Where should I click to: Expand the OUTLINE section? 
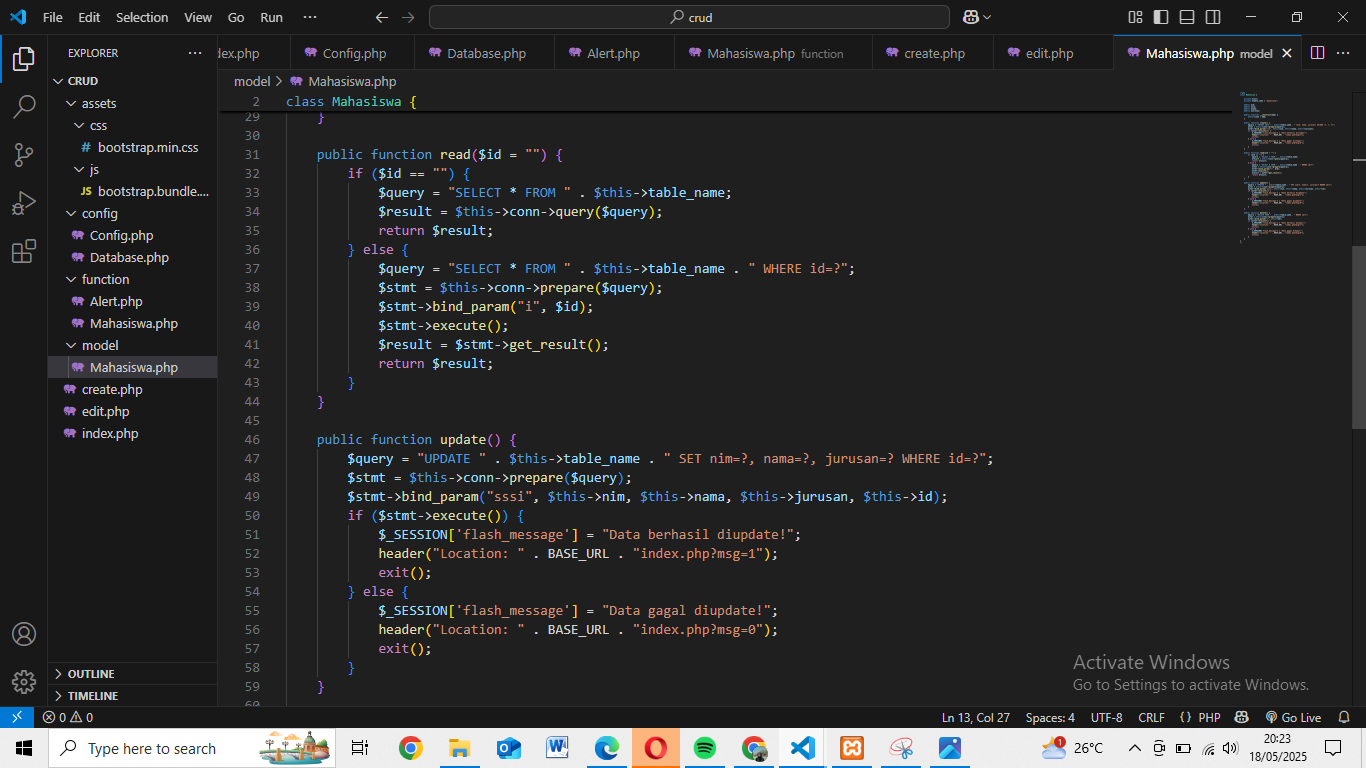[x=90, y=673]
